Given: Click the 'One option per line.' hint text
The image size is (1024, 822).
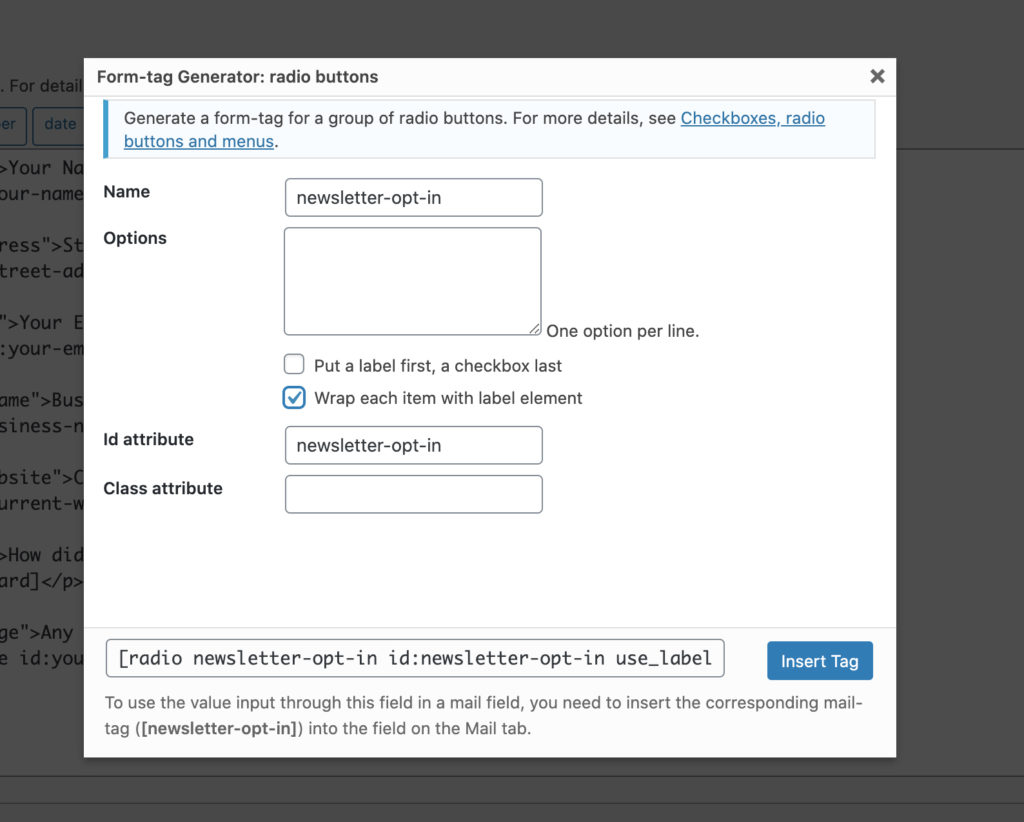Looking at the screenshot, I should 622,331.
